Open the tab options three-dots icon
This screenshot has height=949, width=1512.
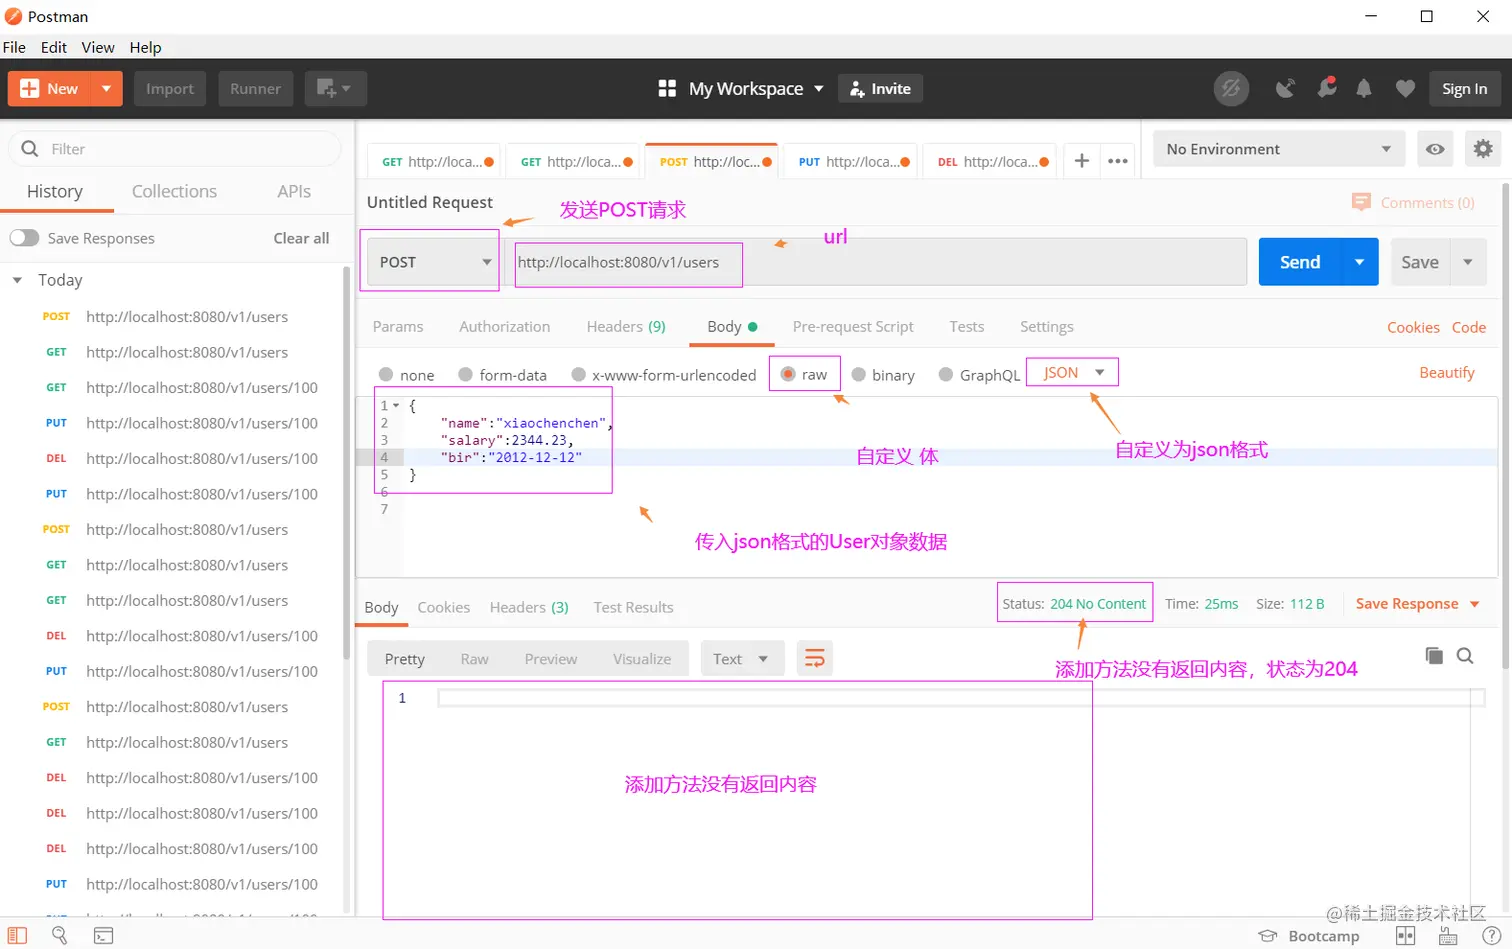point(1118,160)
